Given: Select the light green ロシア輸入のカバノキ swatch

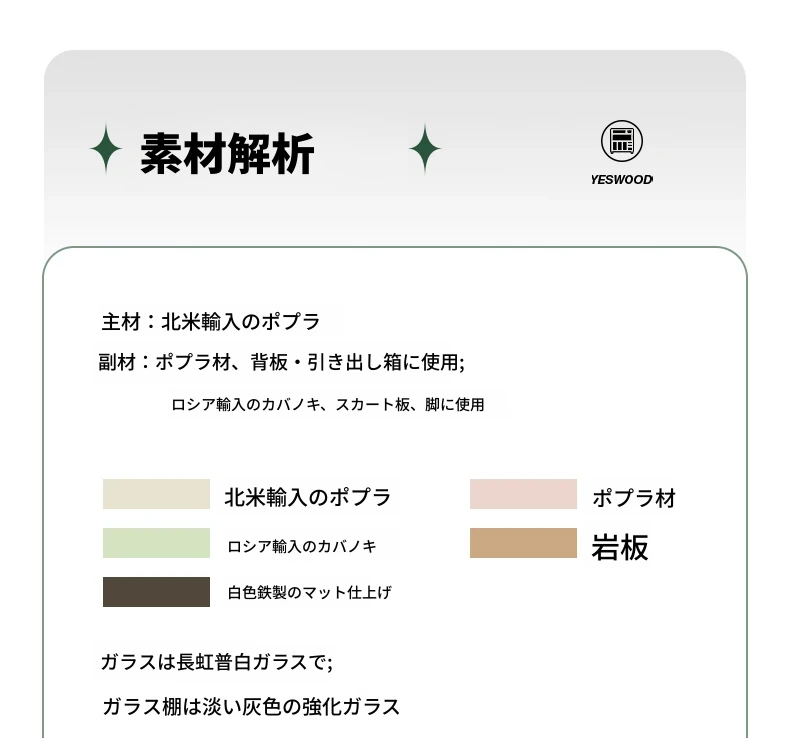Looking at the screenshot, I should point(156,543).
